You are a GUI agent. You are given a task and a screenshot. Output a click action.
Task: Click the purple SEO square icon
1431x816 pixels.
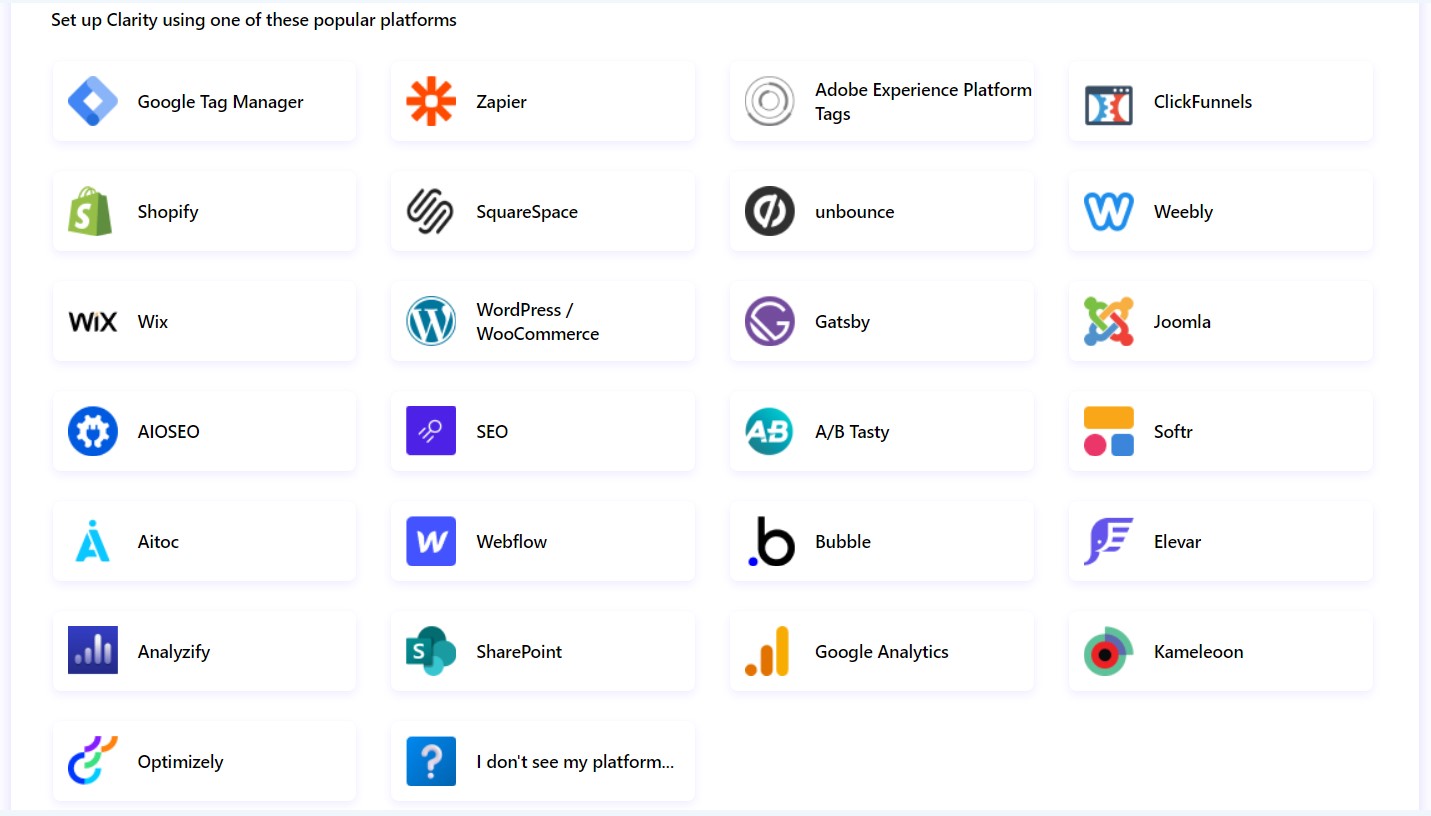coord(431,431)
